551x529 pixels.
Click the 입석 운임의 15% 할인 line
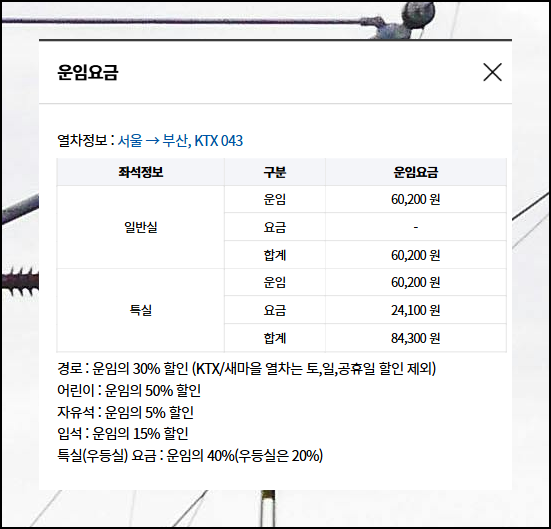point(123,434)
